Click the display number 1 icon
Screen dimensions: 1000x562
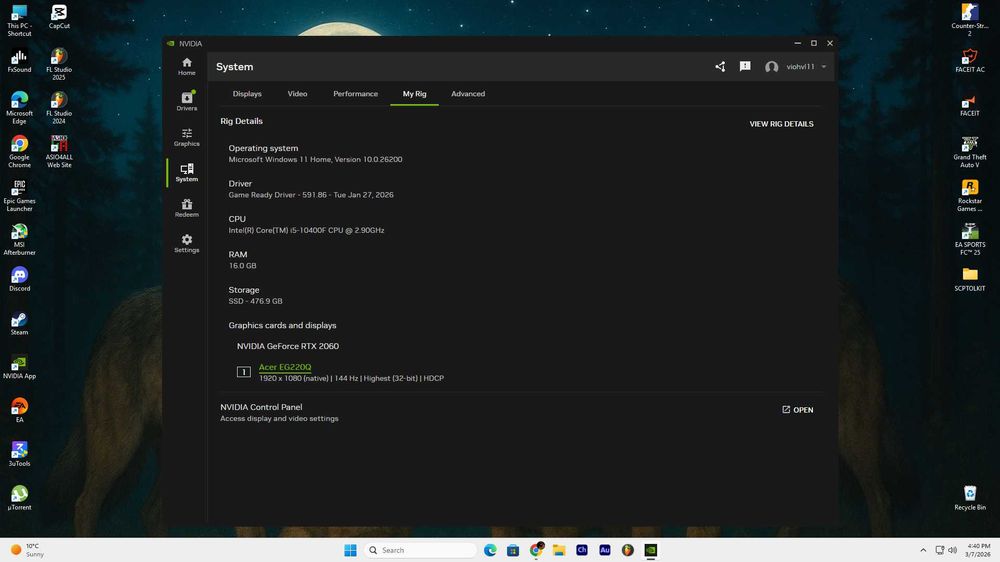click(x=244, y=371)
